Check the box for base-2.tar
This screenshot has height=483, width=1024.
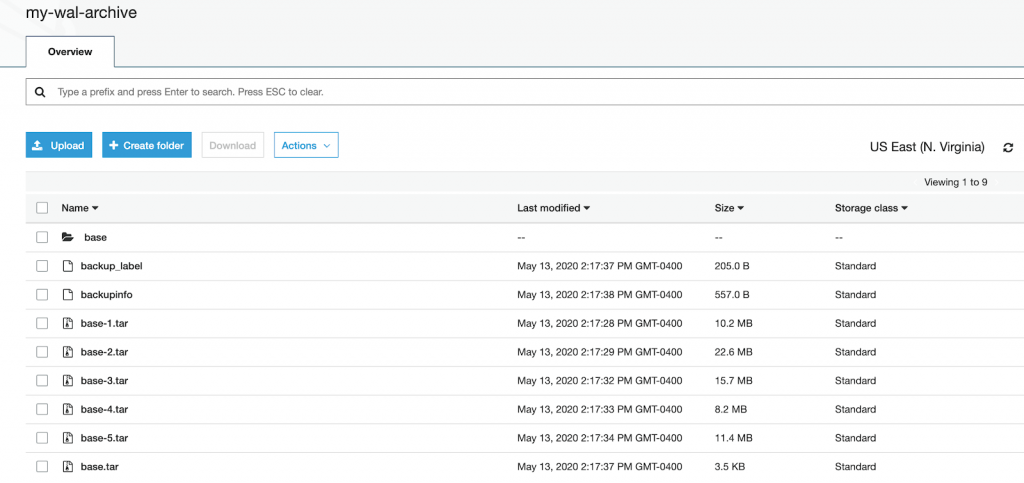pyautogui.click(x=42, y=352)
